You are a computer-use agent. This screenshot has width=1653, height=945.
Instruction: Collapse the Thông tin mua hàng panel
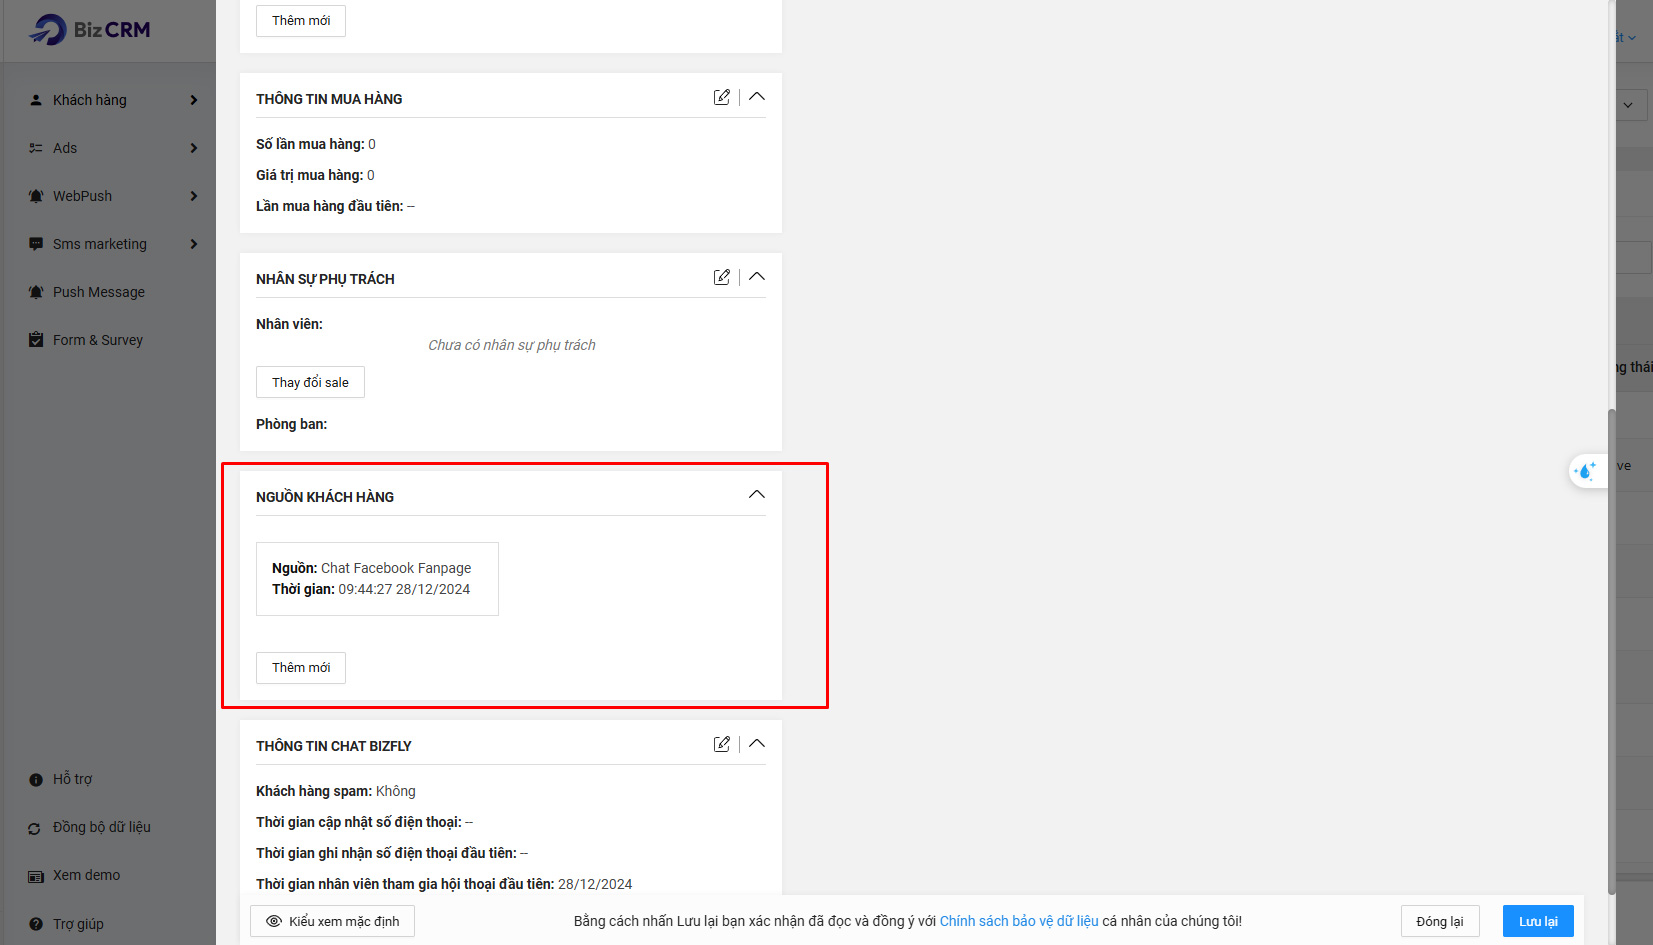click(x=757, y=97)
